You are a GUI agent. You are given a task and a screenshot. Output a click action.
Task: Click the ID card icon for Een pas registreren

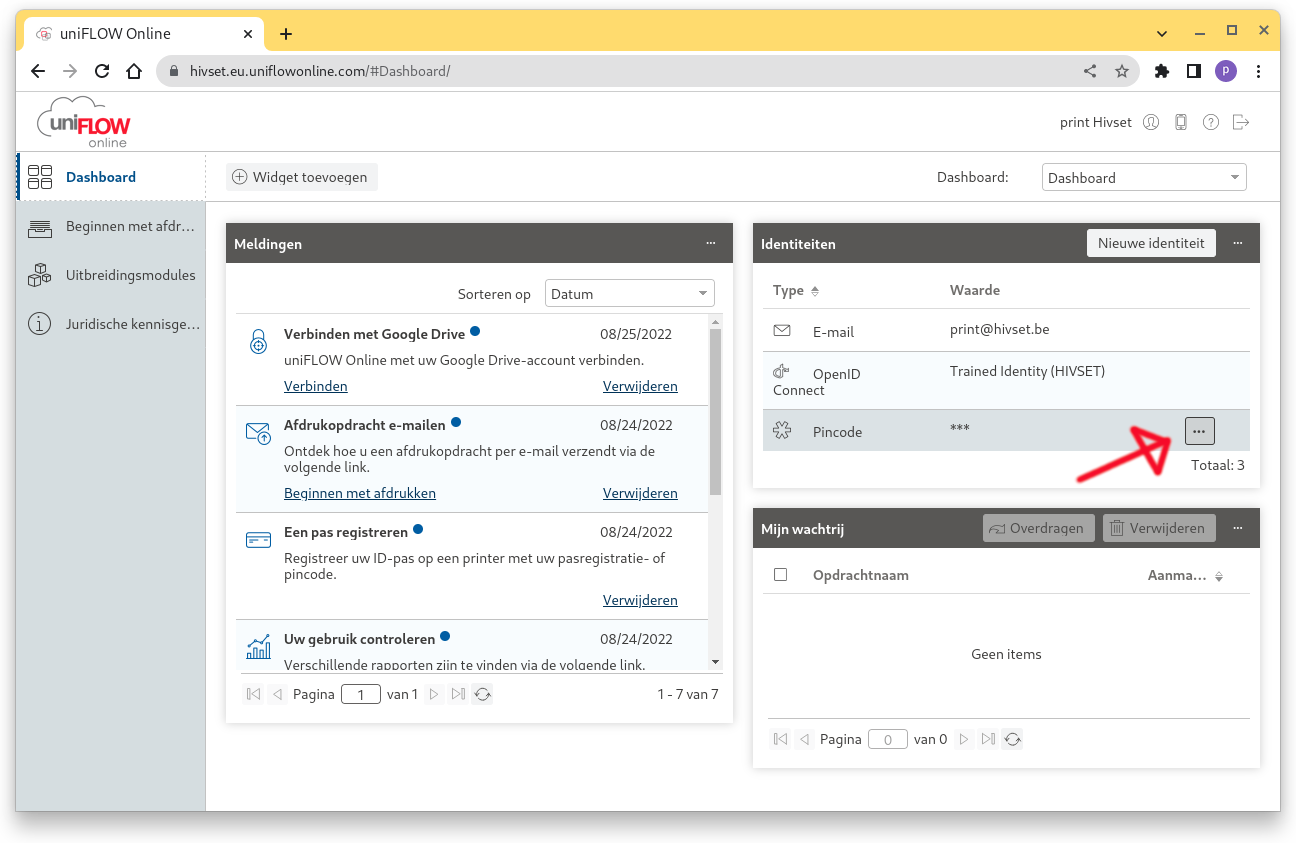(258, 540)
